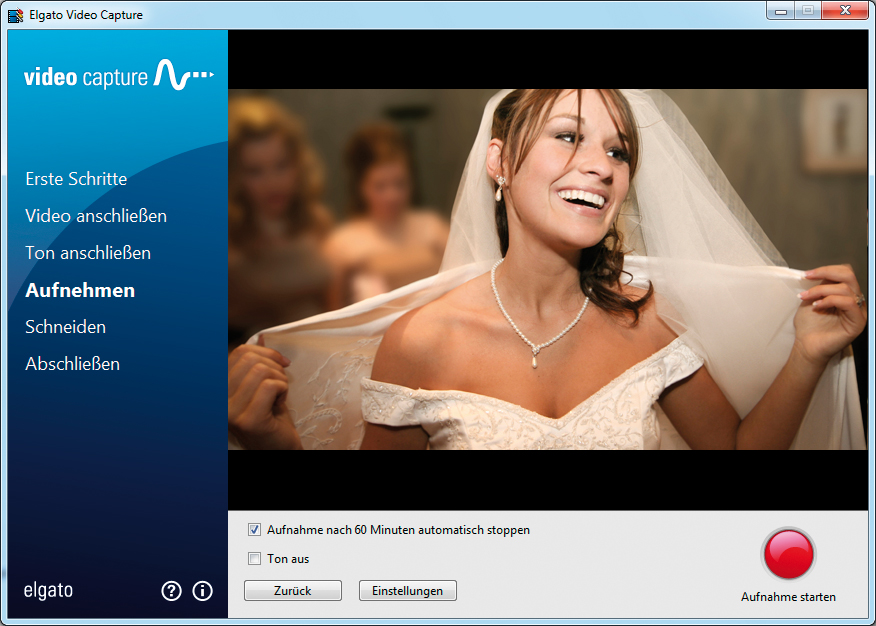This screenshot has height=626, width=876.
Task: Open the info icon in sidebar
Action: [203, 591]
